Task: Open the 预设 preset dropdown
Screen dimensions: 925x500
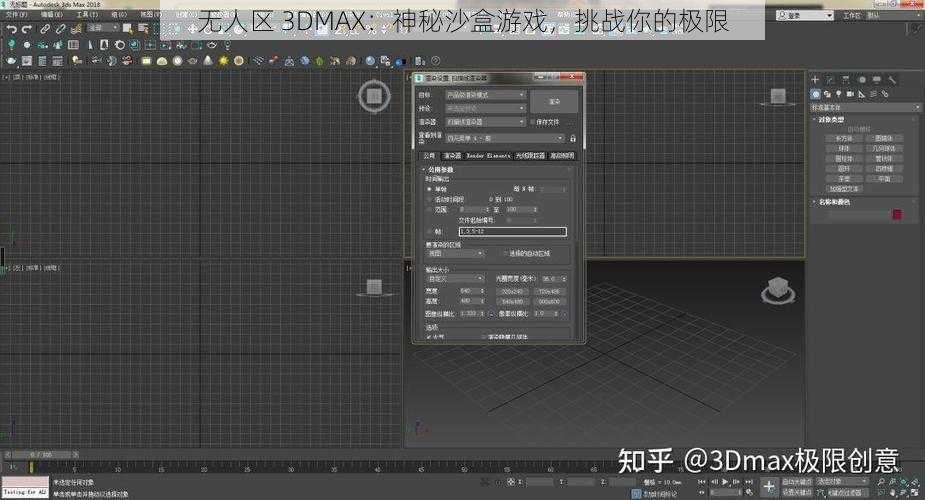Action: pos(485,108)
